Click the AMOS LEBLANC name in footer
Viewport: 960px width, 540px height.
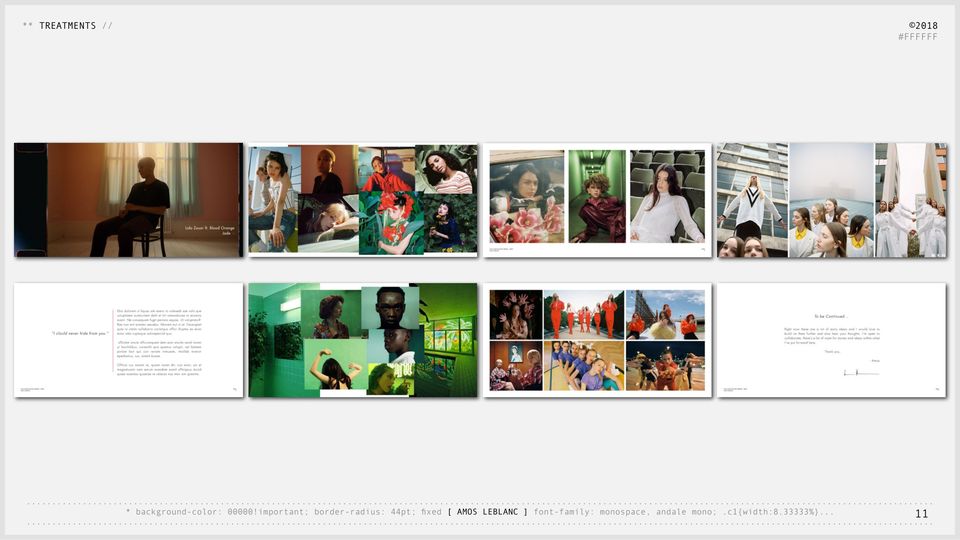pos(487,512)
